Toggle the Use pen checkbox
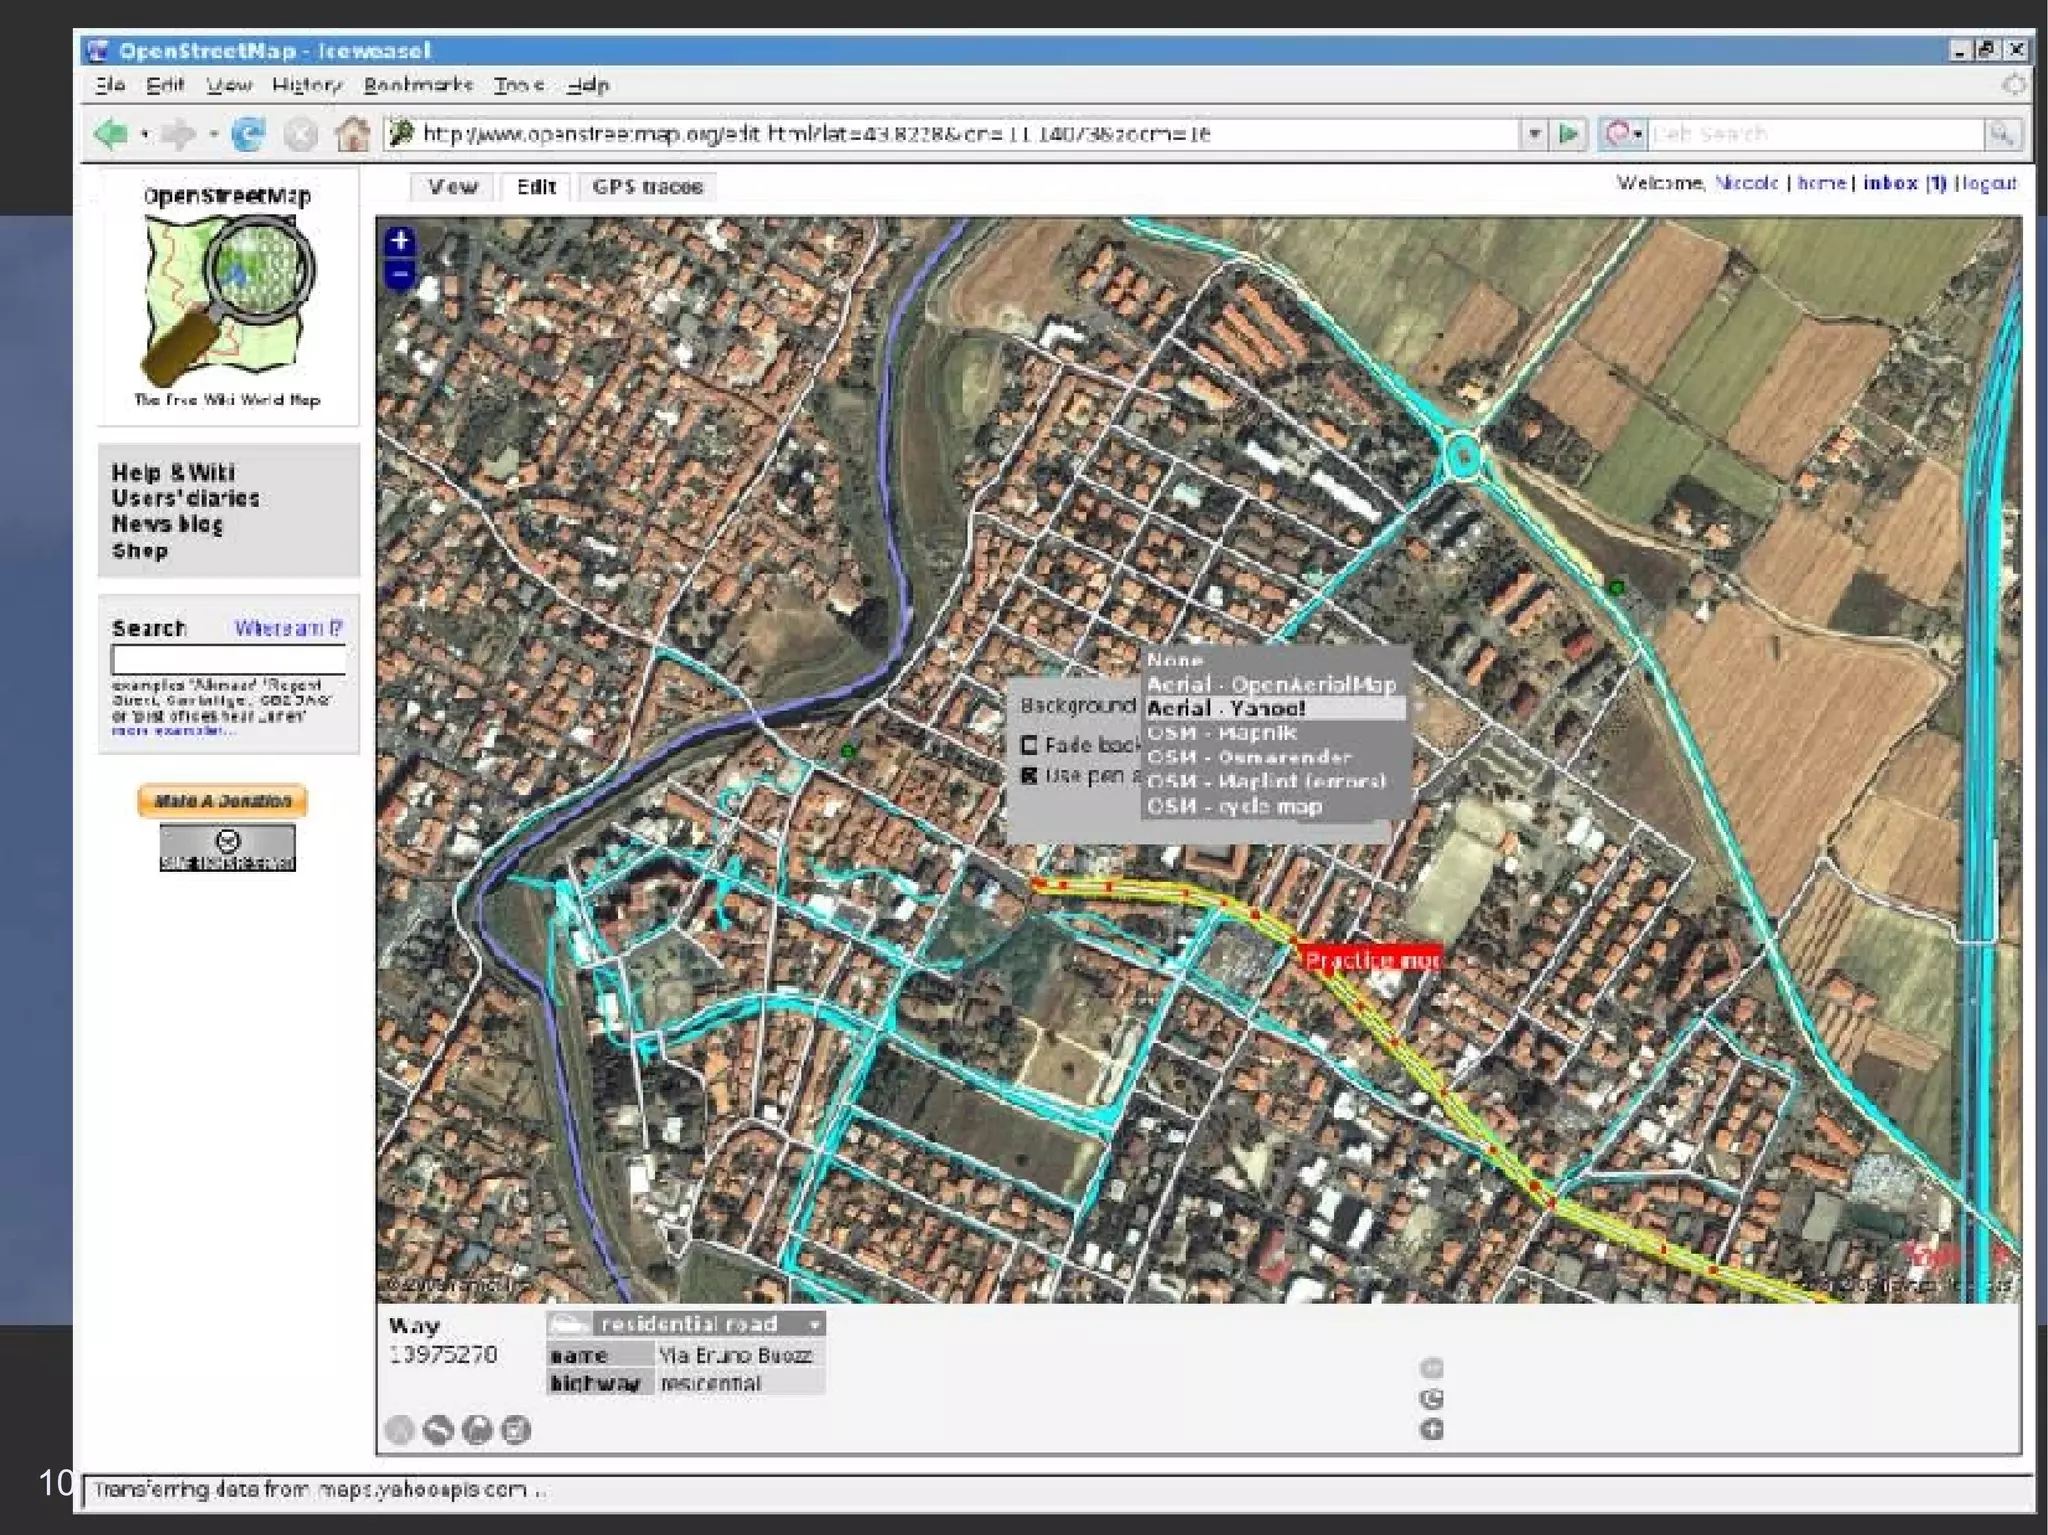This screenshot has height=1535, width=2048. tap(1029, 776)
